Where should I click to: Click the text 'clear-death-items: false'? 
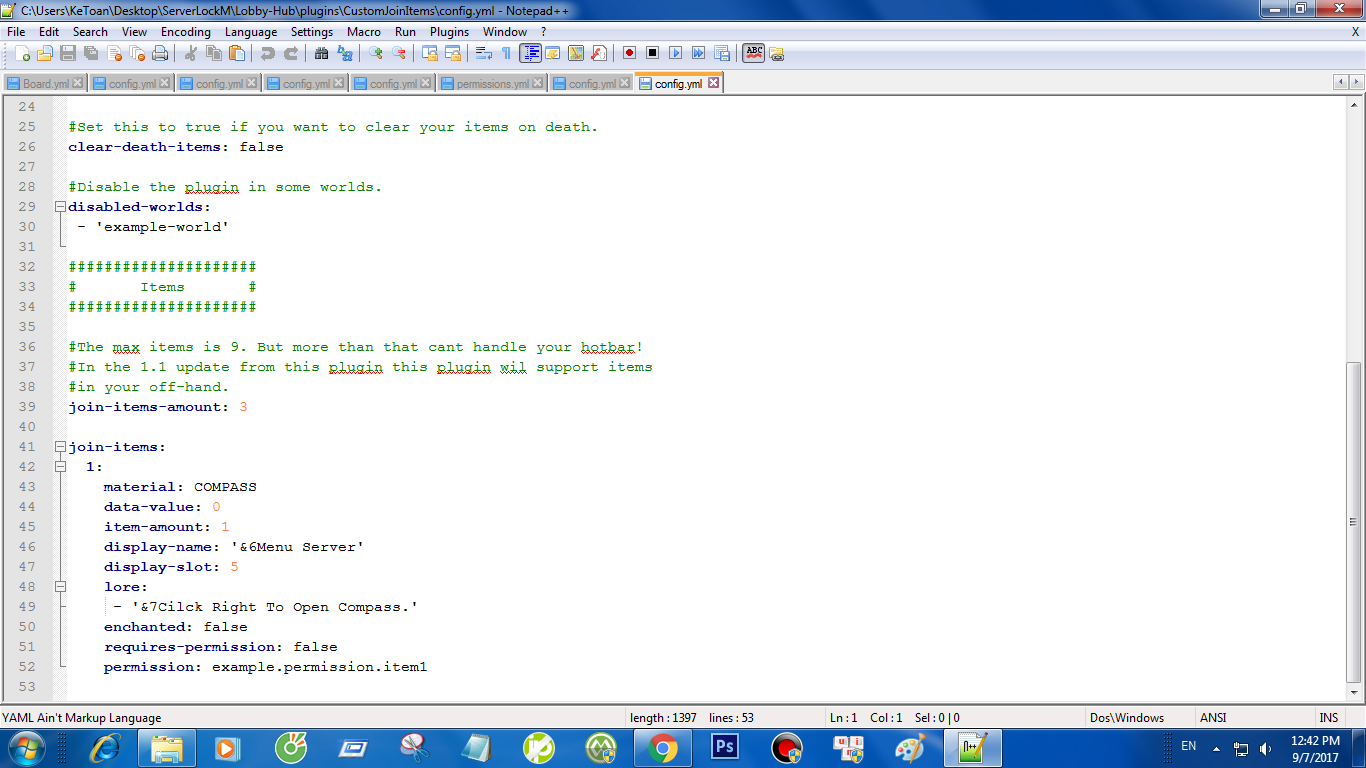(176, 147)
